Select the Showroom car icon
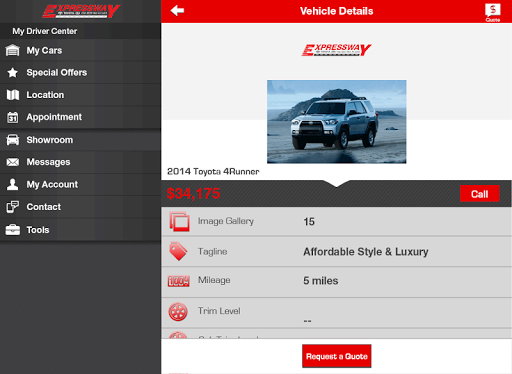The width and height of the screenshot is (512, 374). [x=13, y=140]
